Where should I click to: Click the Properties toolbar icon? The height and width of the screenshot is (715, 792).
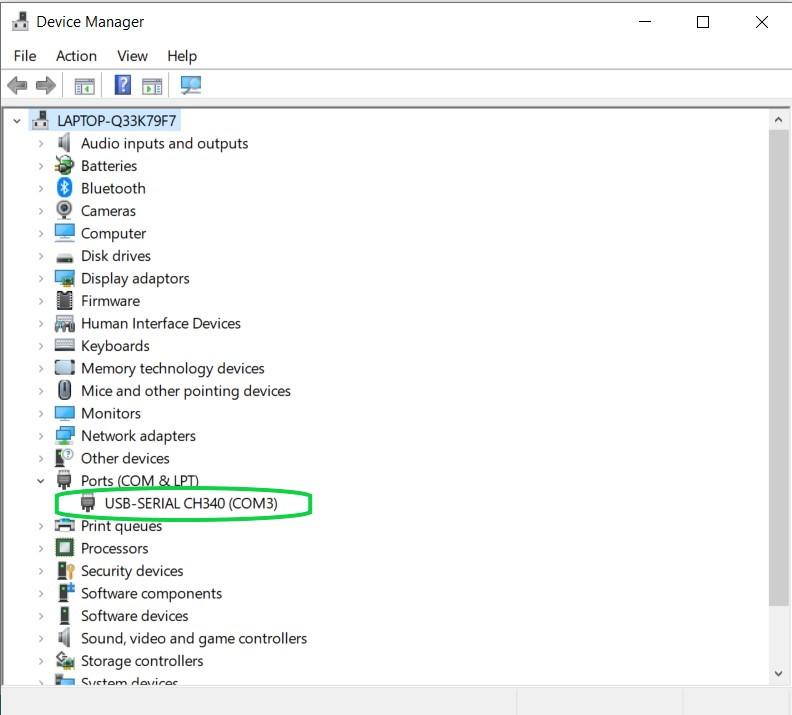pyautogui.click(x=85, y=86)
